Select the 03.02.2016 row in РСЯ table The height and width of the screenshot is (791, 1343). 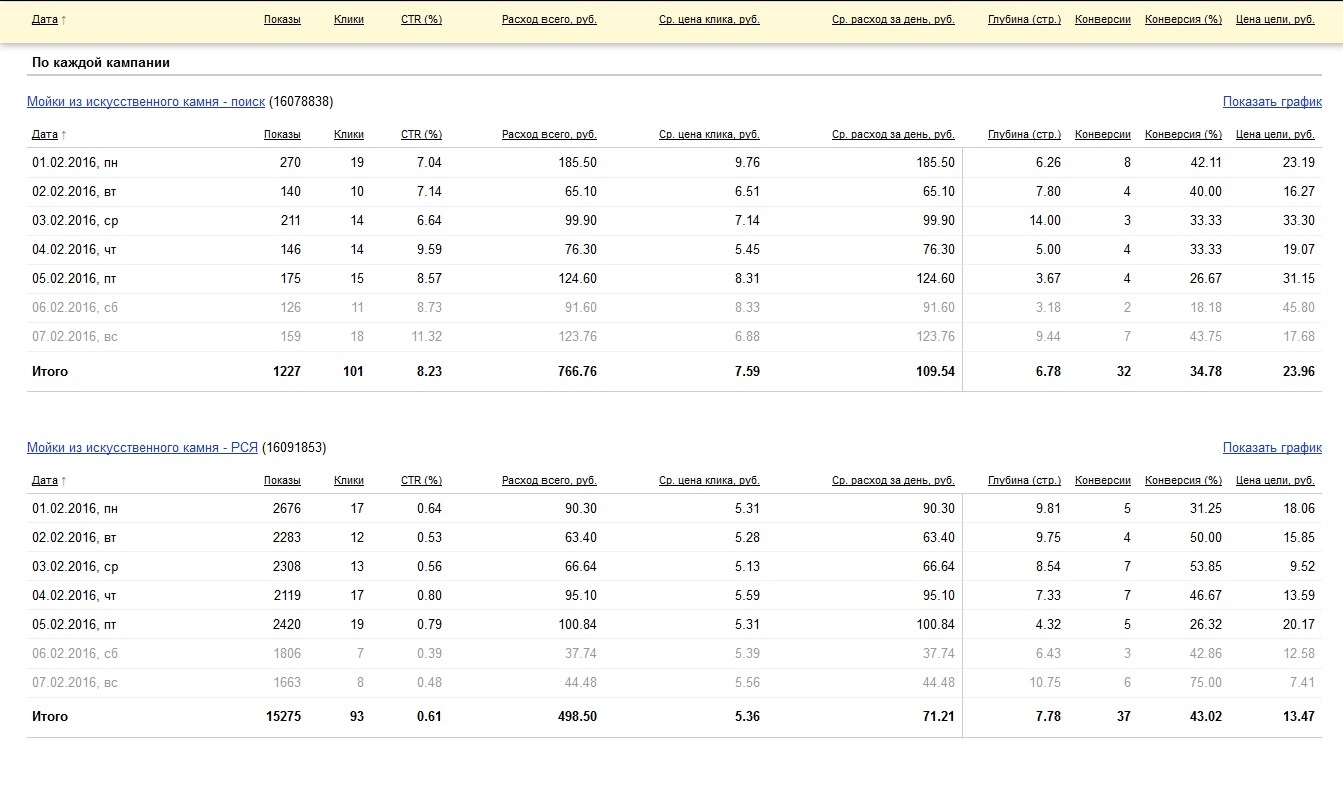coord(75,567)
